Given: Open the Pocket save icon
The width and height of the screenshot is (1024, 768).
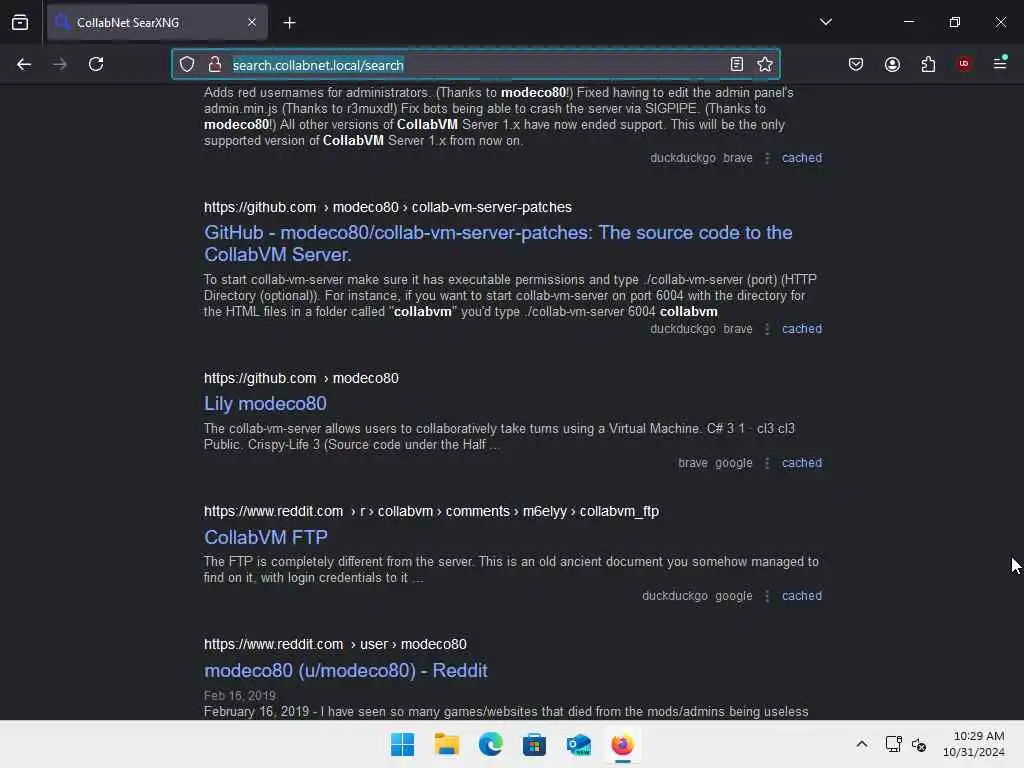Looking at the screenshot, I should pyautogui.click(x=856, y=64).
